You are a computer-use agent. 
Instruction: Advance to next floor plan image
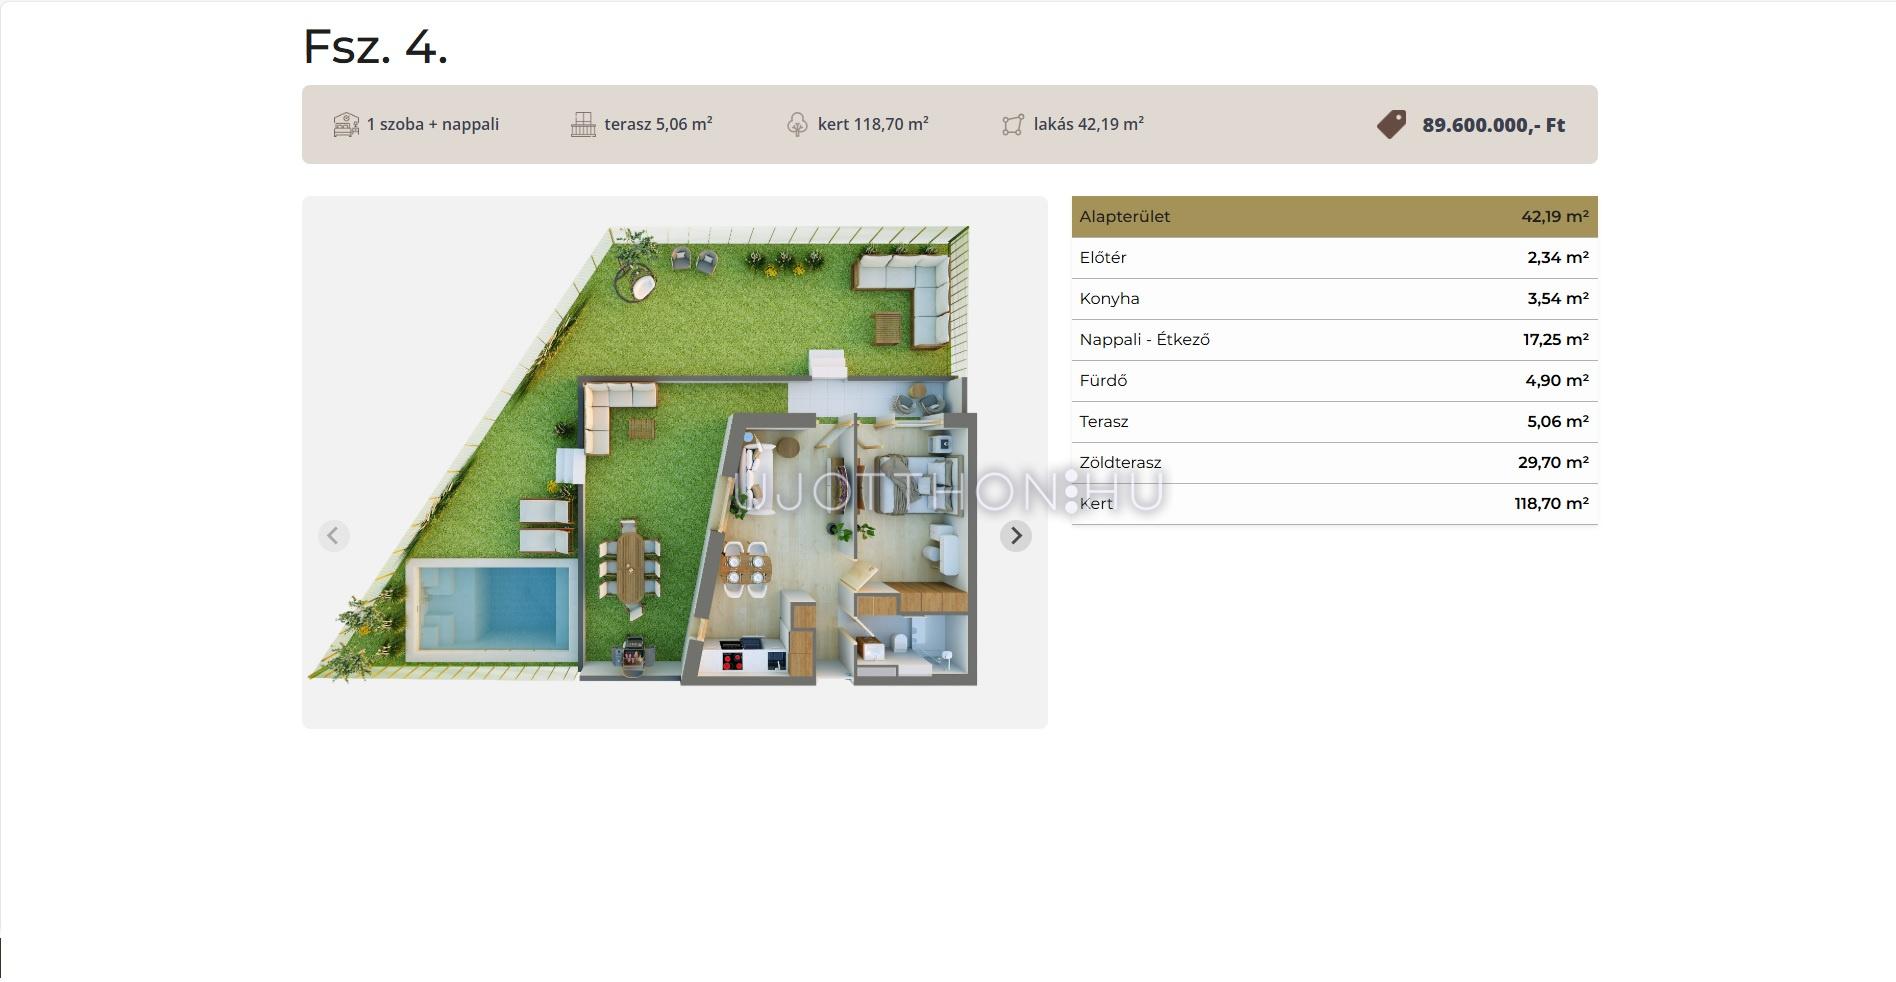[x=1016, y=536]
